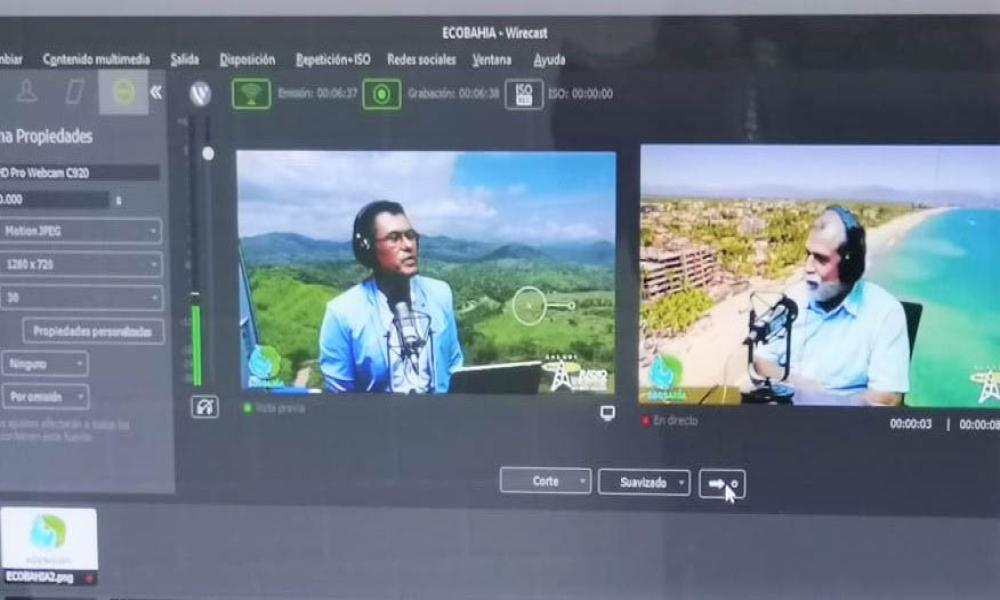Select the tilted rectangle icon tab
The width and height of the screenshot is (1000, 600).
[x=75, y=92]
